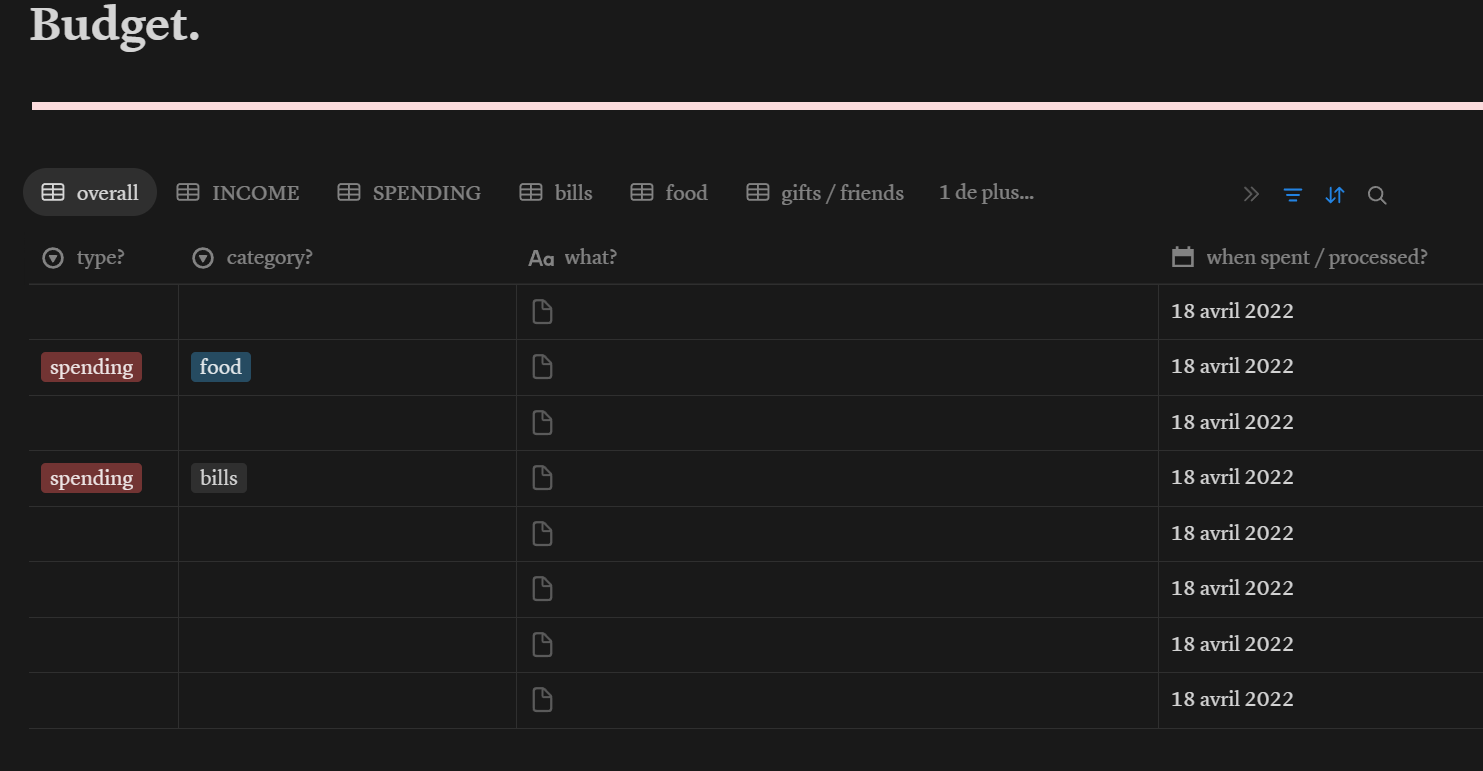Image resolution: width=1483 pixels, height=771 pixels.
Task: Click the calendar icon in the date header
Action: point(1183,257)
